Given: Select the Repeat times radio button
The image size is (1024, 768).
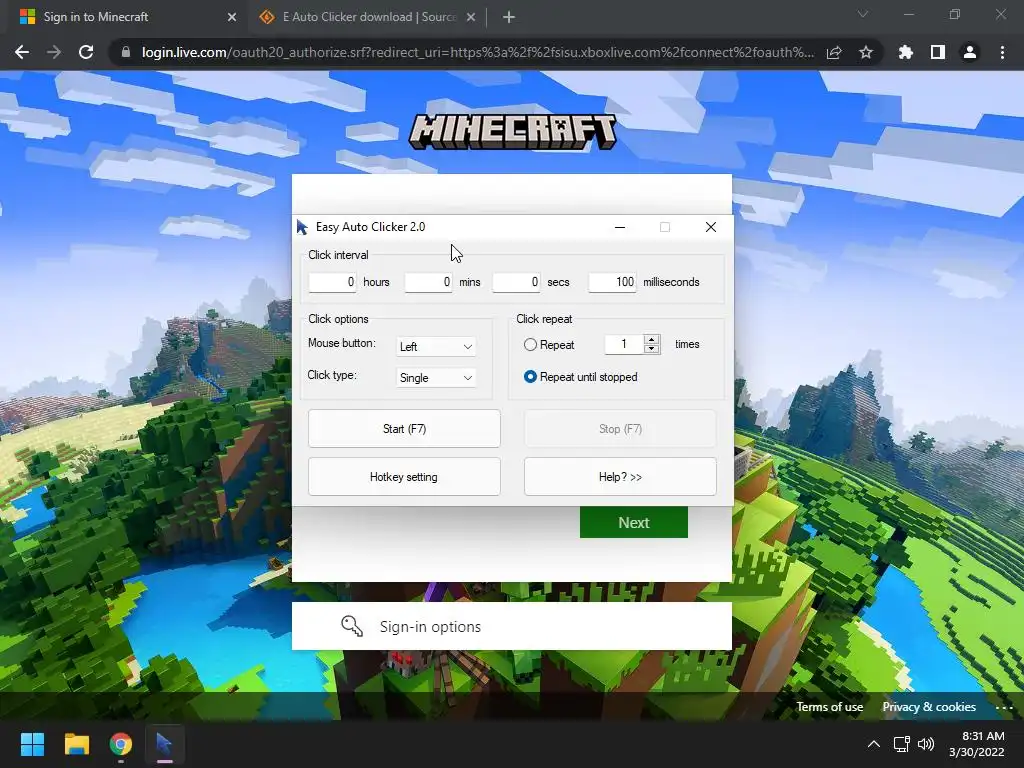Looking at the screenshot, I should pyautogui.click(x=530, y=345).
